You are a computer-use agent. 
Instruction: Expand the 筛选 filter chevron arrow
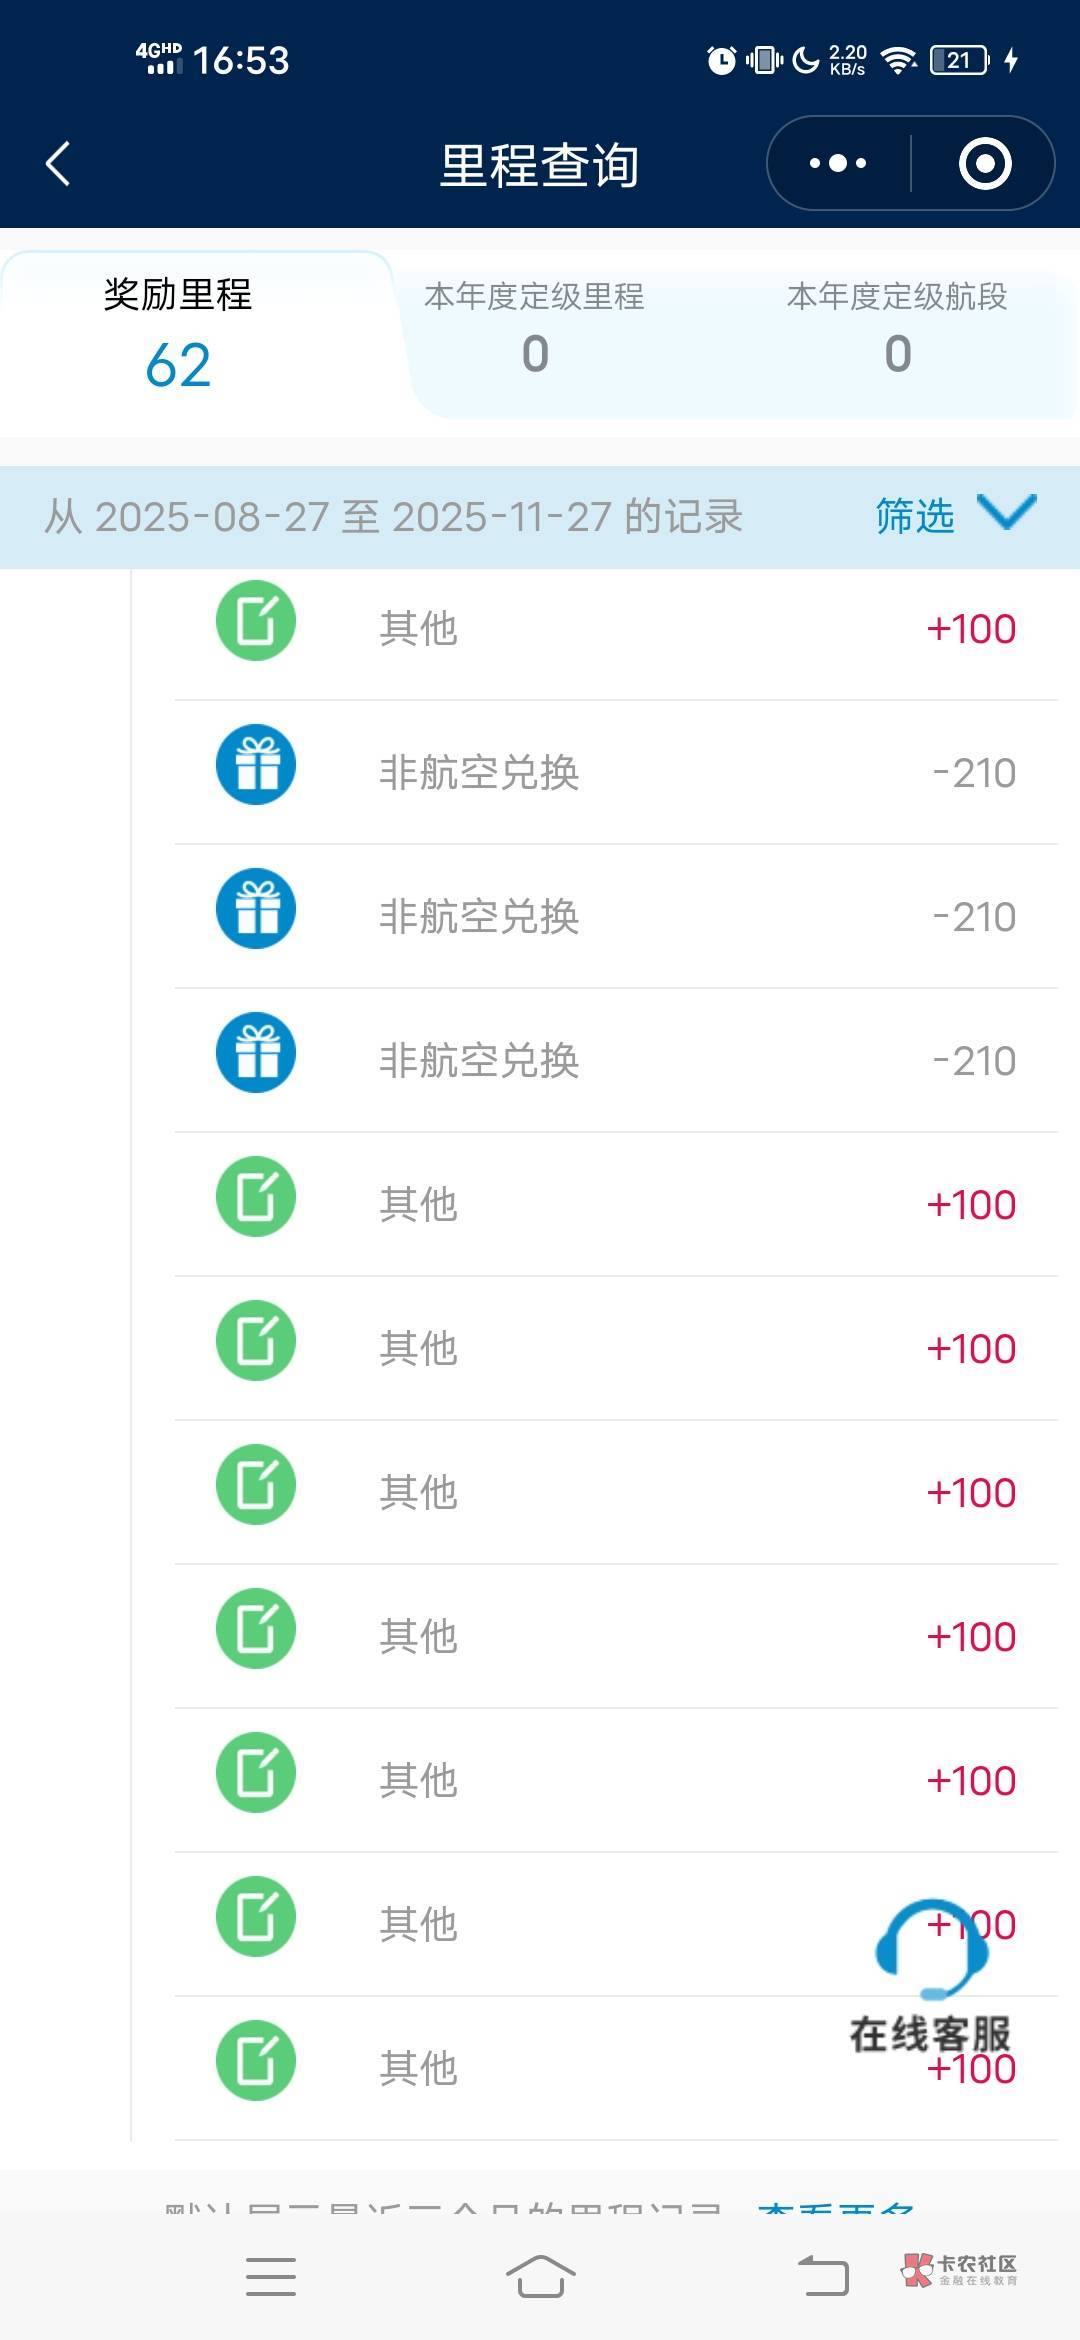tap(1007, 512)
